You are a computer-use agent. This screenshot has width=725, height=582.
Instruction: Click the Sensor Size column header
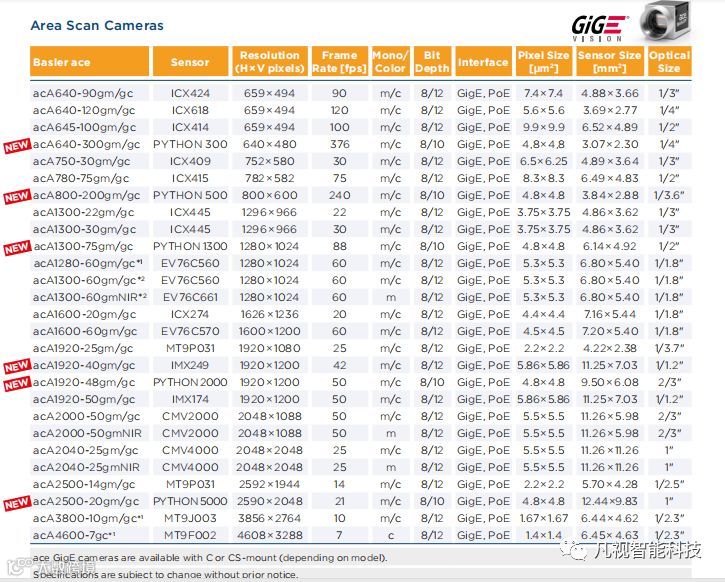coord(609,61)
